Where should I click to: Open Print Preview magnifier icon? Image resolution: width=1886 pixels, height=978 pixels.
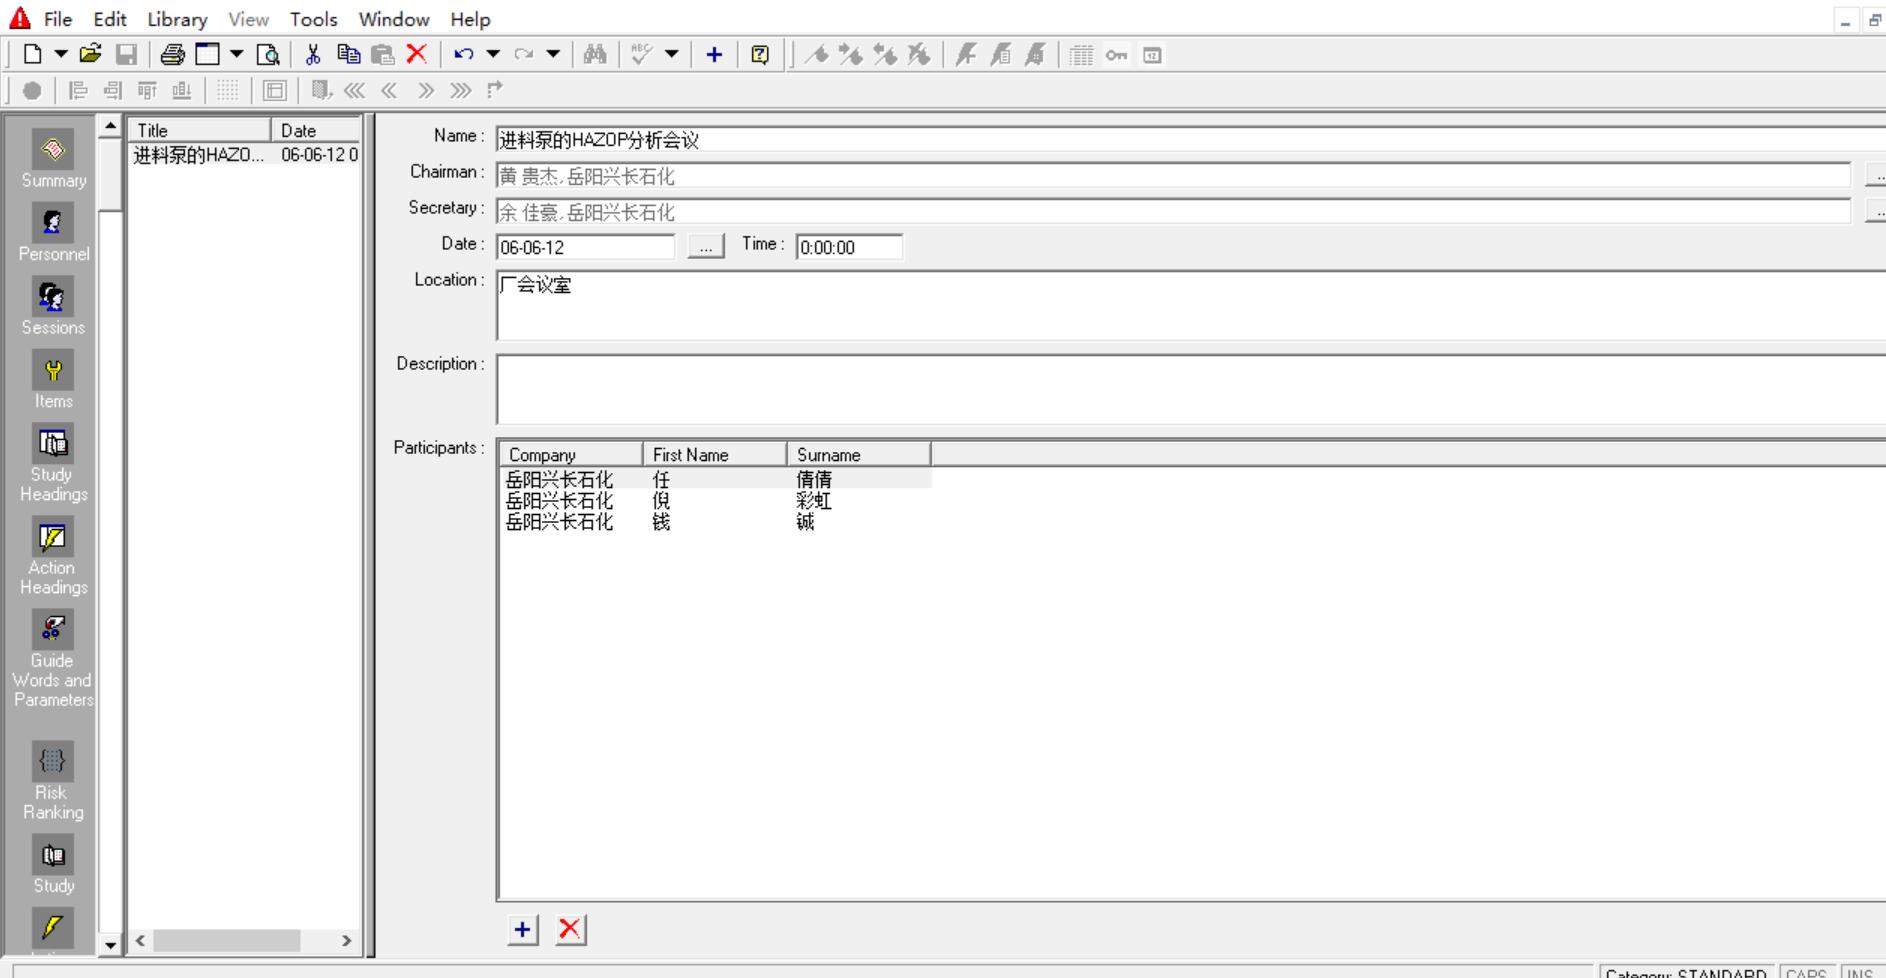point(268,55)
